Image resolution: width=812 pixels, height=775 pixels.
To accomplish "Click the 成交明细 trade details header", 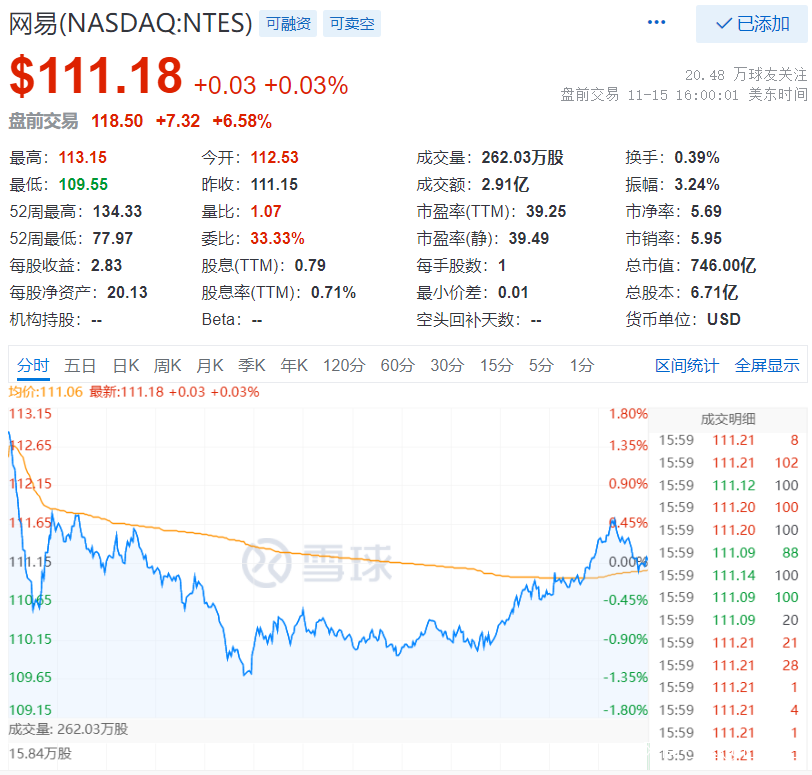I will tap(728, 419).
